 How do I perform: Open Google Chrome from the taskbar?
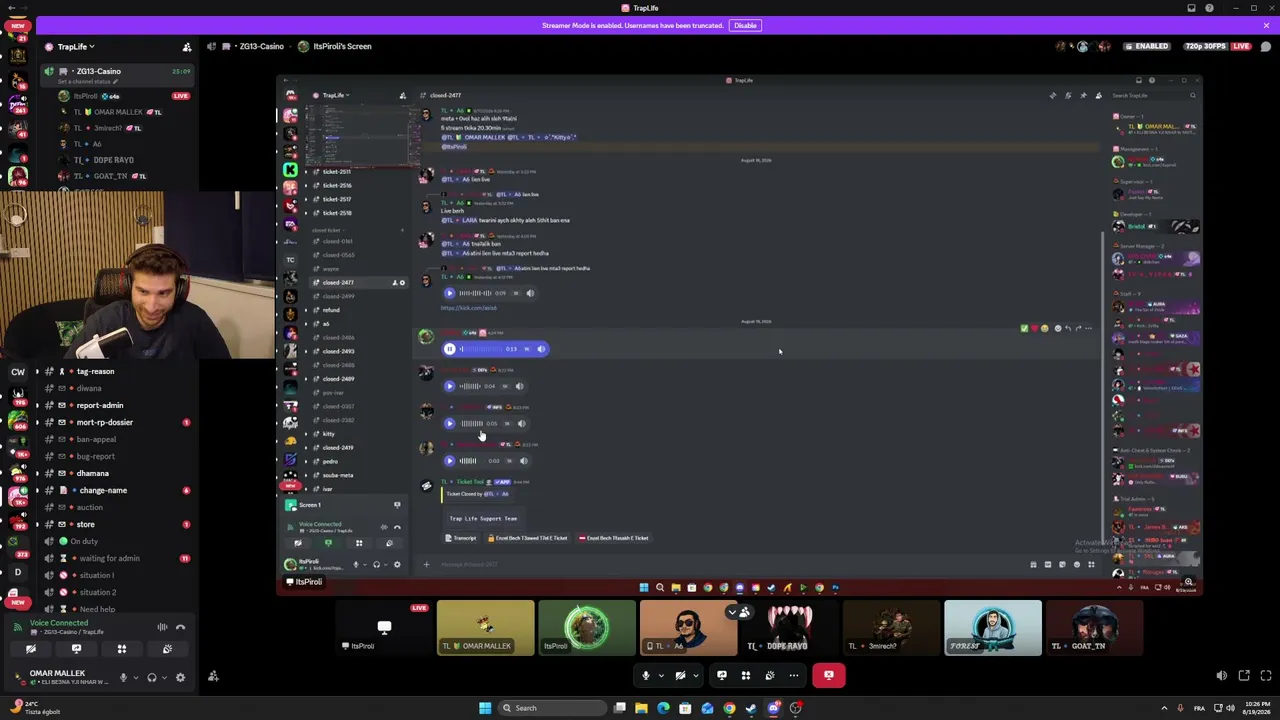(x=729, y=708)
